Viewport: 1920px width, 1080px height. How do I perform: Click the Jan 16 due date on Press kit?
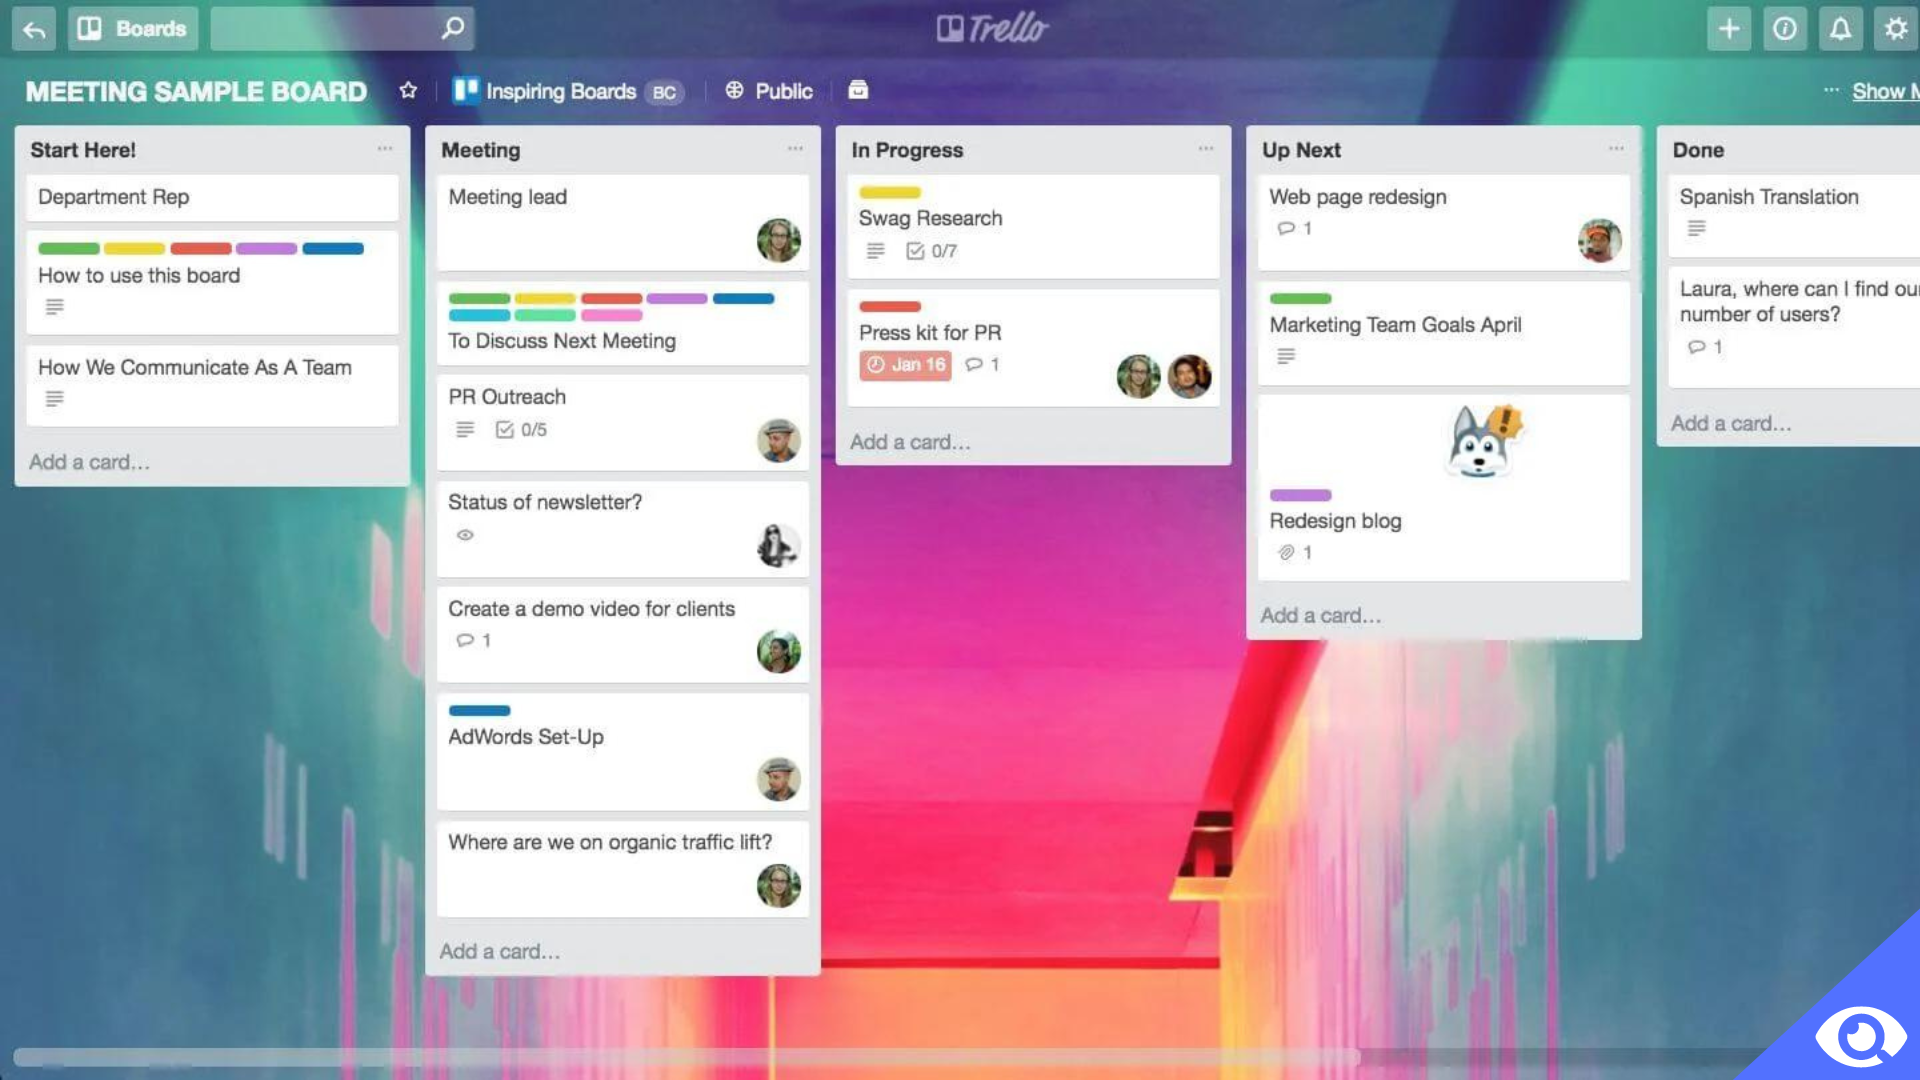pos(905,364)
